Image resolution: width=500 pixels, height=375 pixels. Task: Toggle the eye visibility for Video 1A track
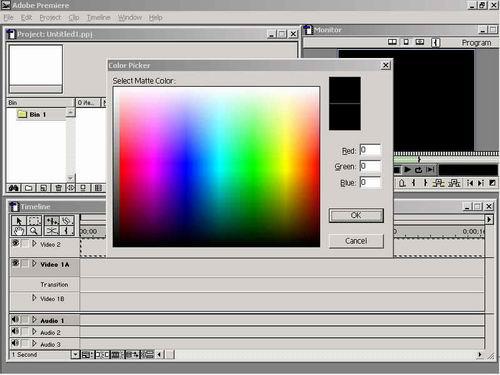coord(15,263)
